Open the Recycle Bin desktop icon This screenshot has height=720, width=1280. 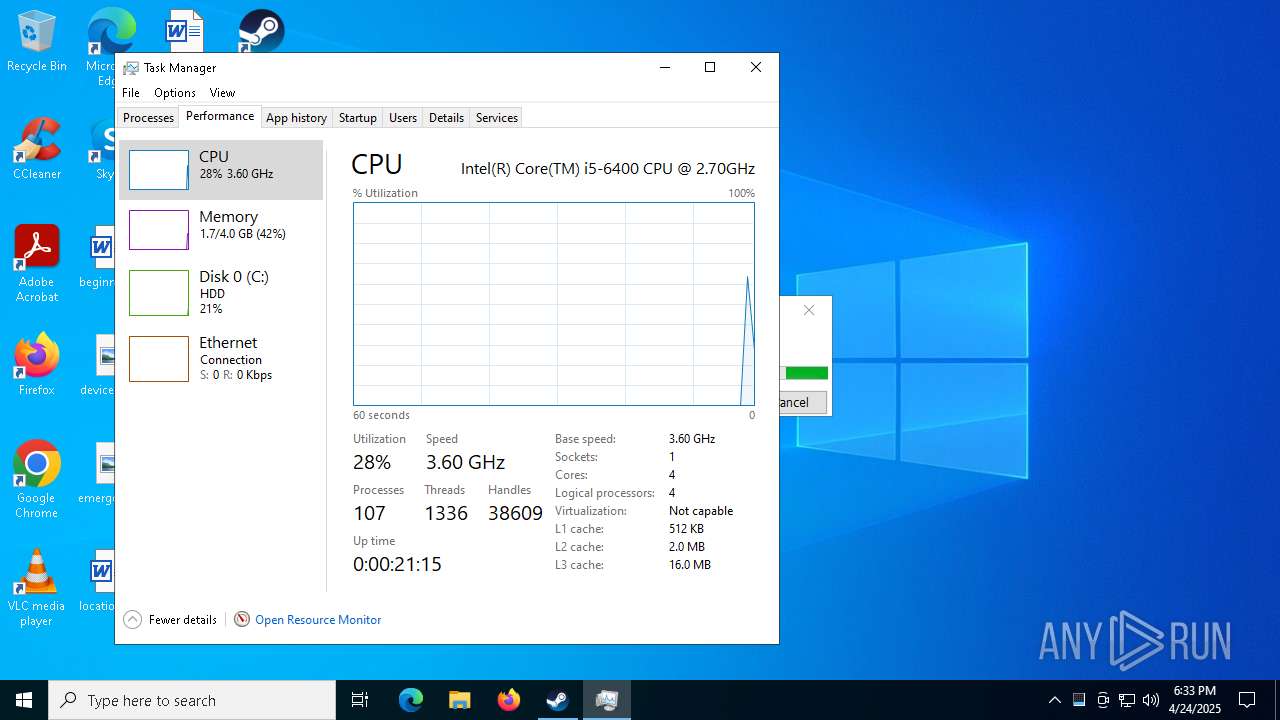(37, 42)
